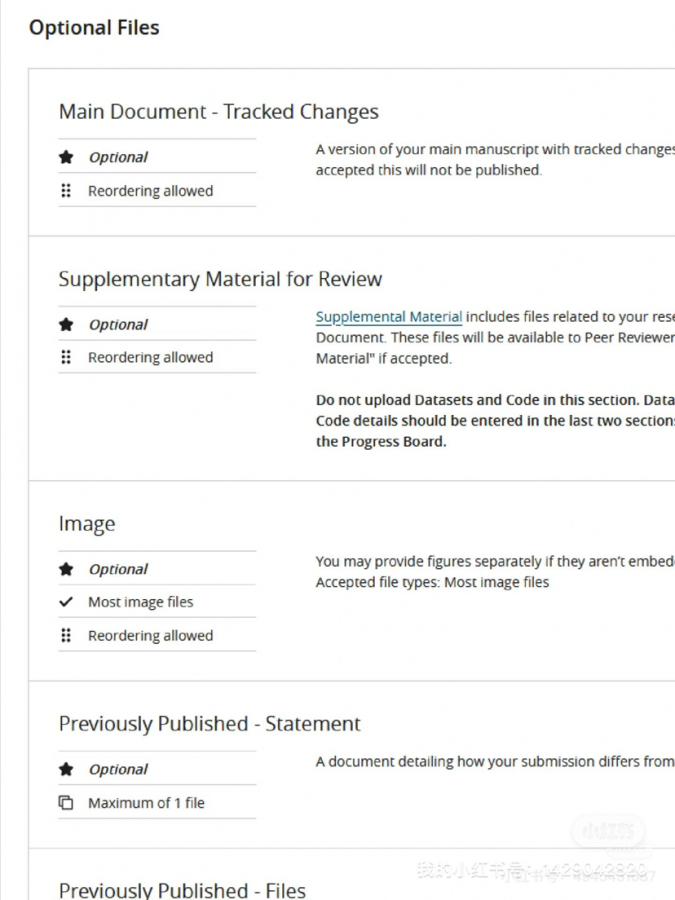The image size is (675, 900).
Task: Click Reordering allowed text in the Image section
Action: click(x=150, y=635)
